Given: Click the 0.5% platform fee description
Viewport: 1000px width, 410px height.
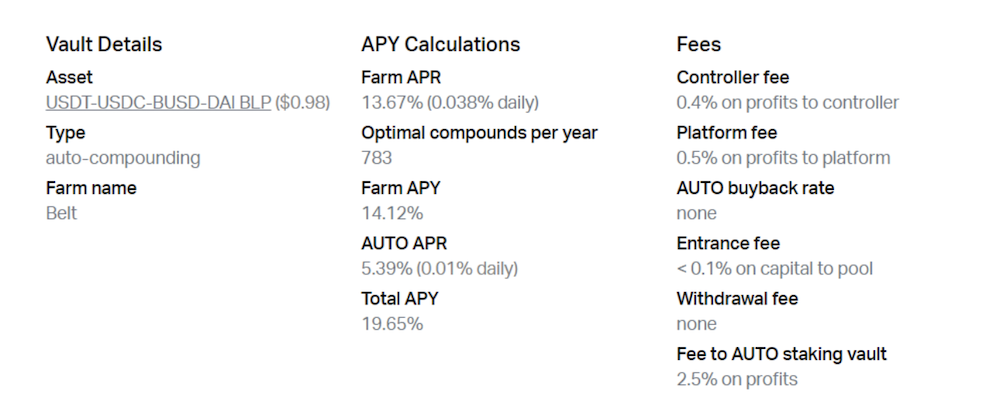Looking at the screenshot, I should click(x=783, y=158).
